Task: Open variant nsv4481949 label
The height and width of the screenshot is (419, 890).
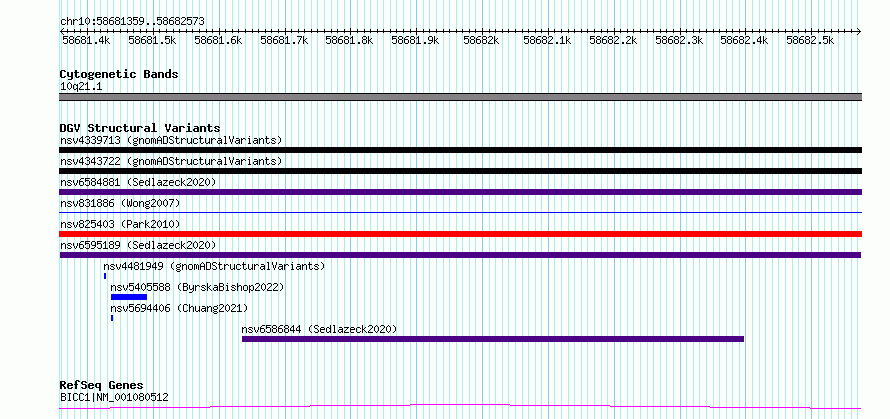Action: pos(214,266)
